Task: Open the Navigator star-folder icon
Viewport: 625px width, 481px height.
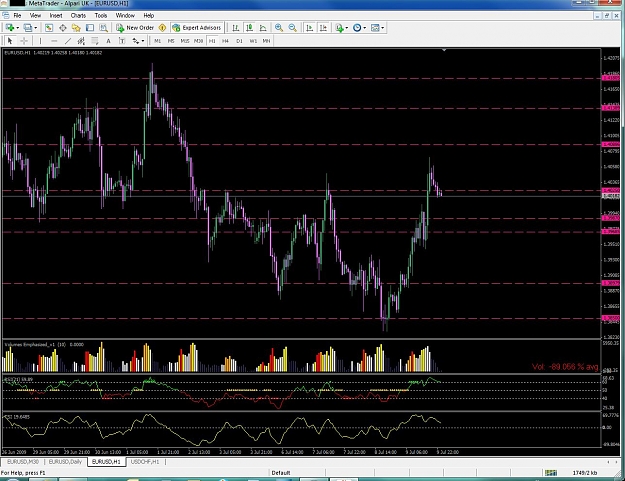Action: [x=76, y=28]
